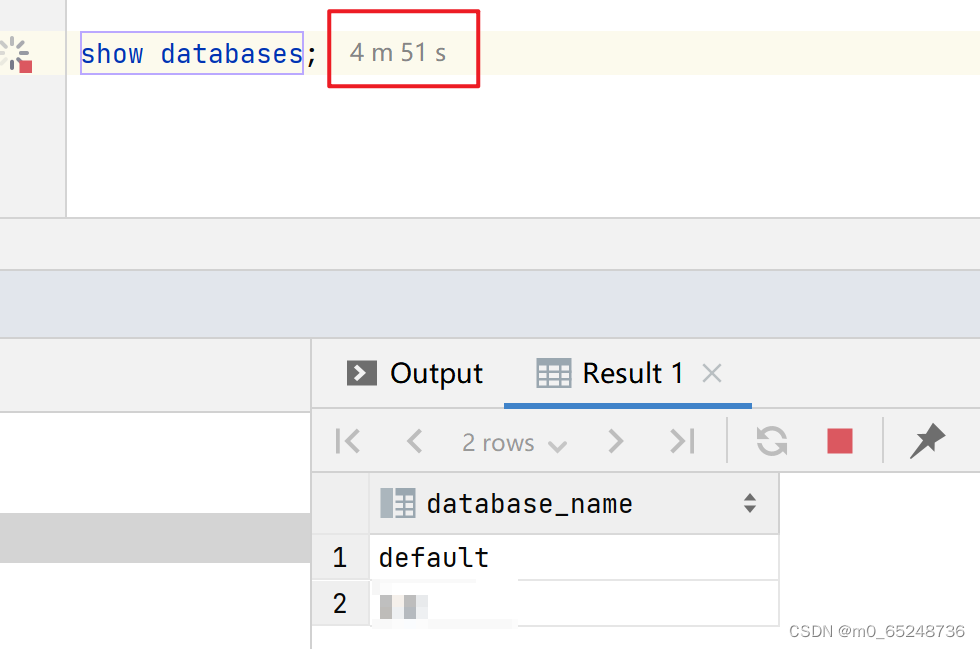Click the database_name column type icon
Screen dimensions: 980x649
[x=398, y=503]
